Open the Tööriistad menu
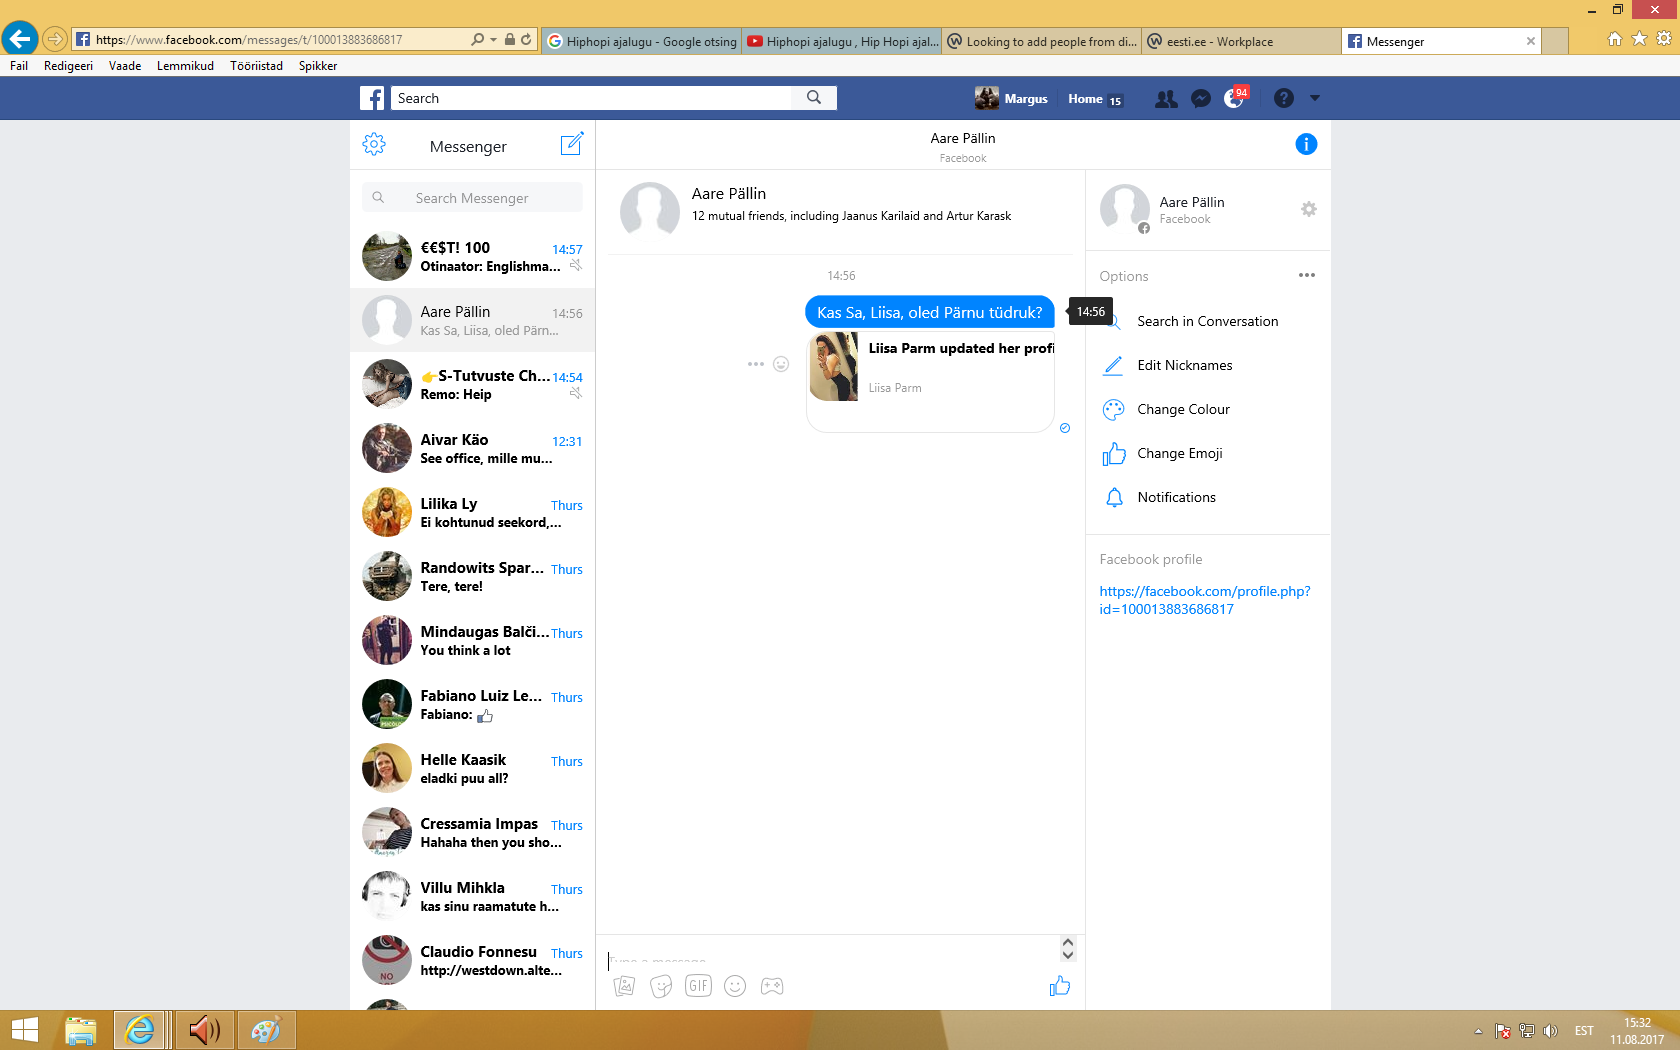This screenshot has height=1050, width=1680. (256, 66)
